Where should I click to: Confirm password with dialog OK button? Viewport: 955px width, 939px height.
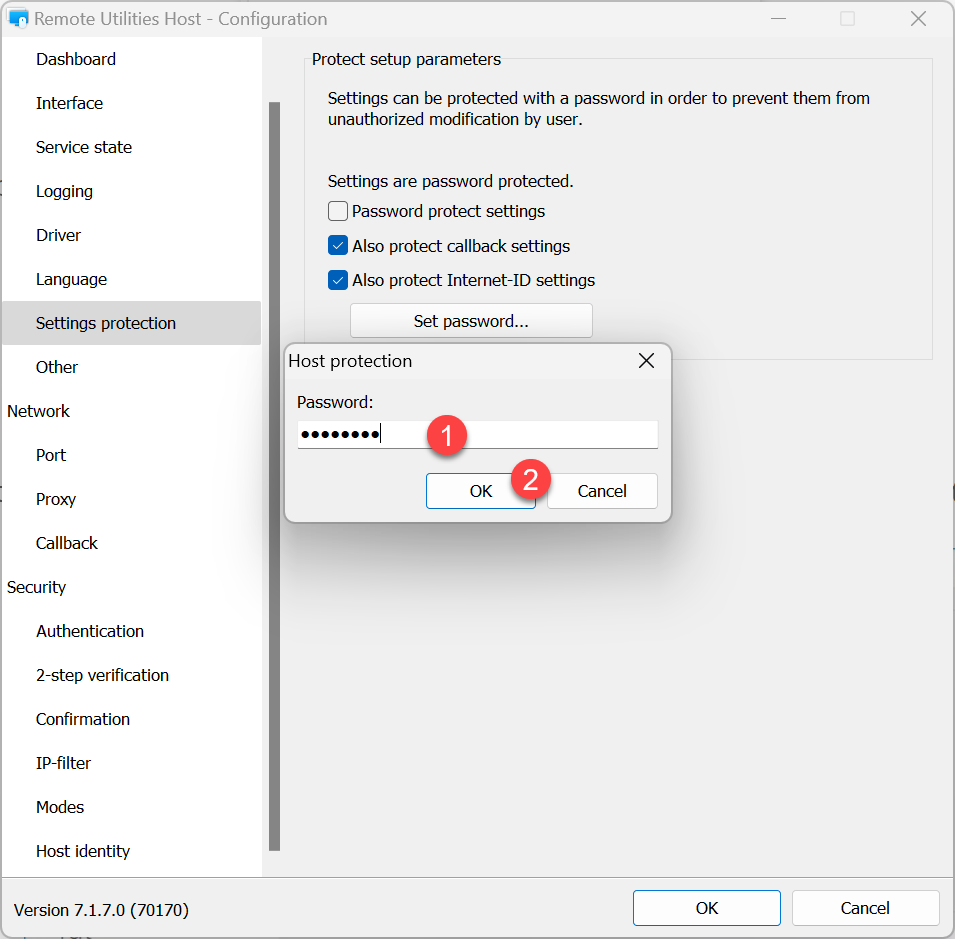pos(480,491)
